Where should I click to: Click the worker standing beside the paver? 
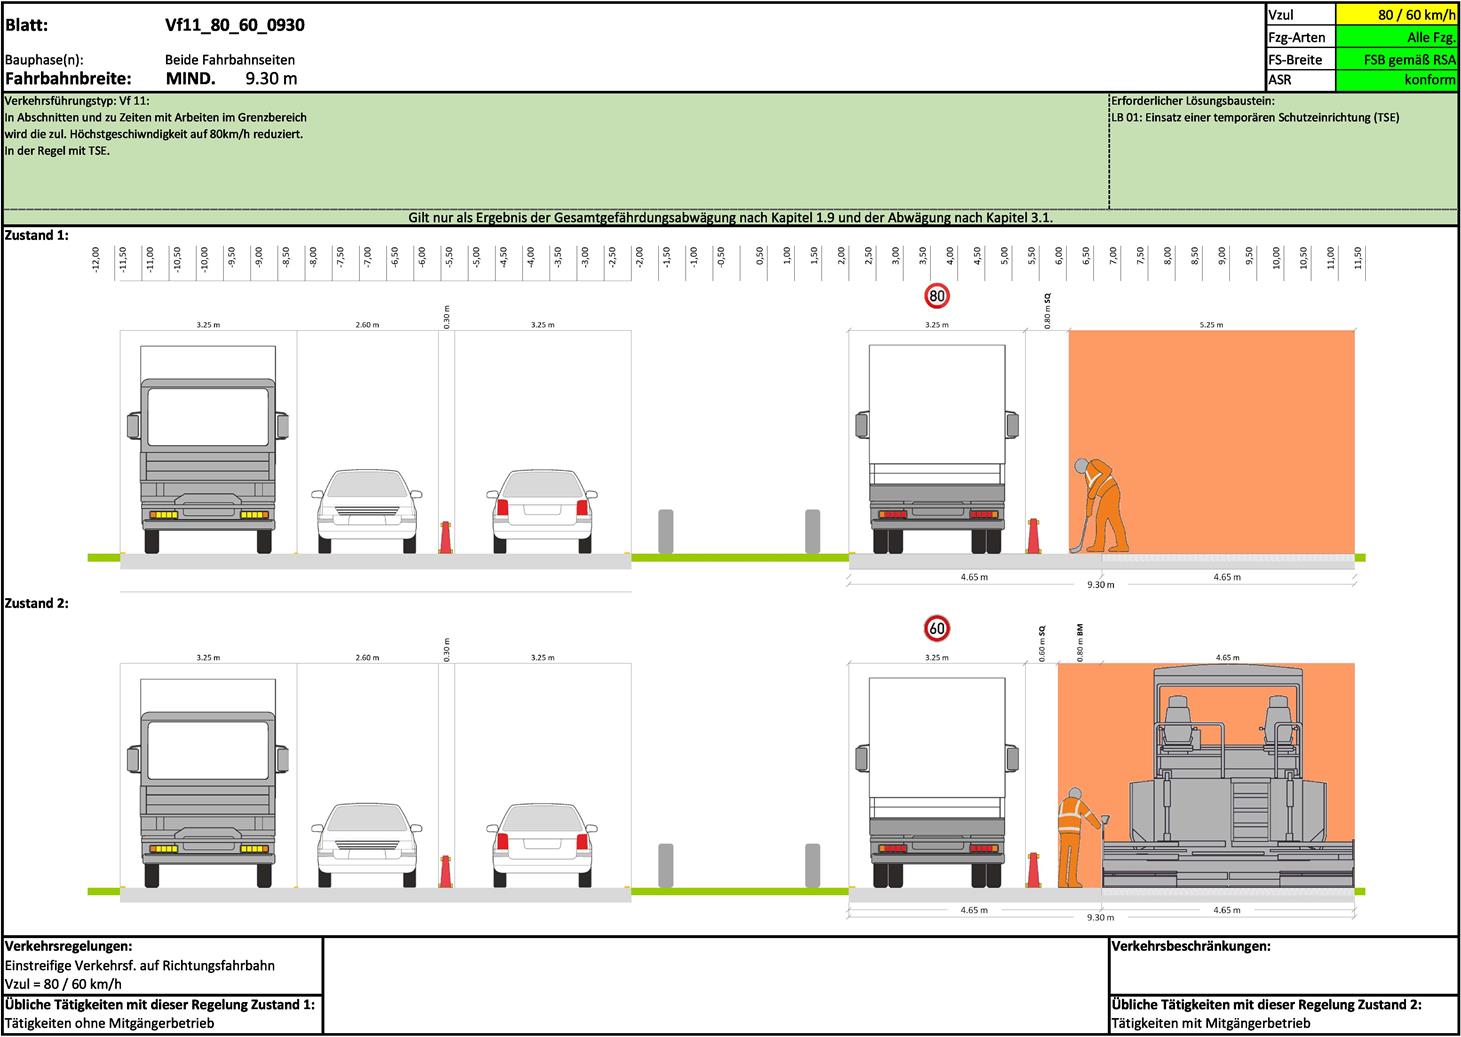(1073, 836)
